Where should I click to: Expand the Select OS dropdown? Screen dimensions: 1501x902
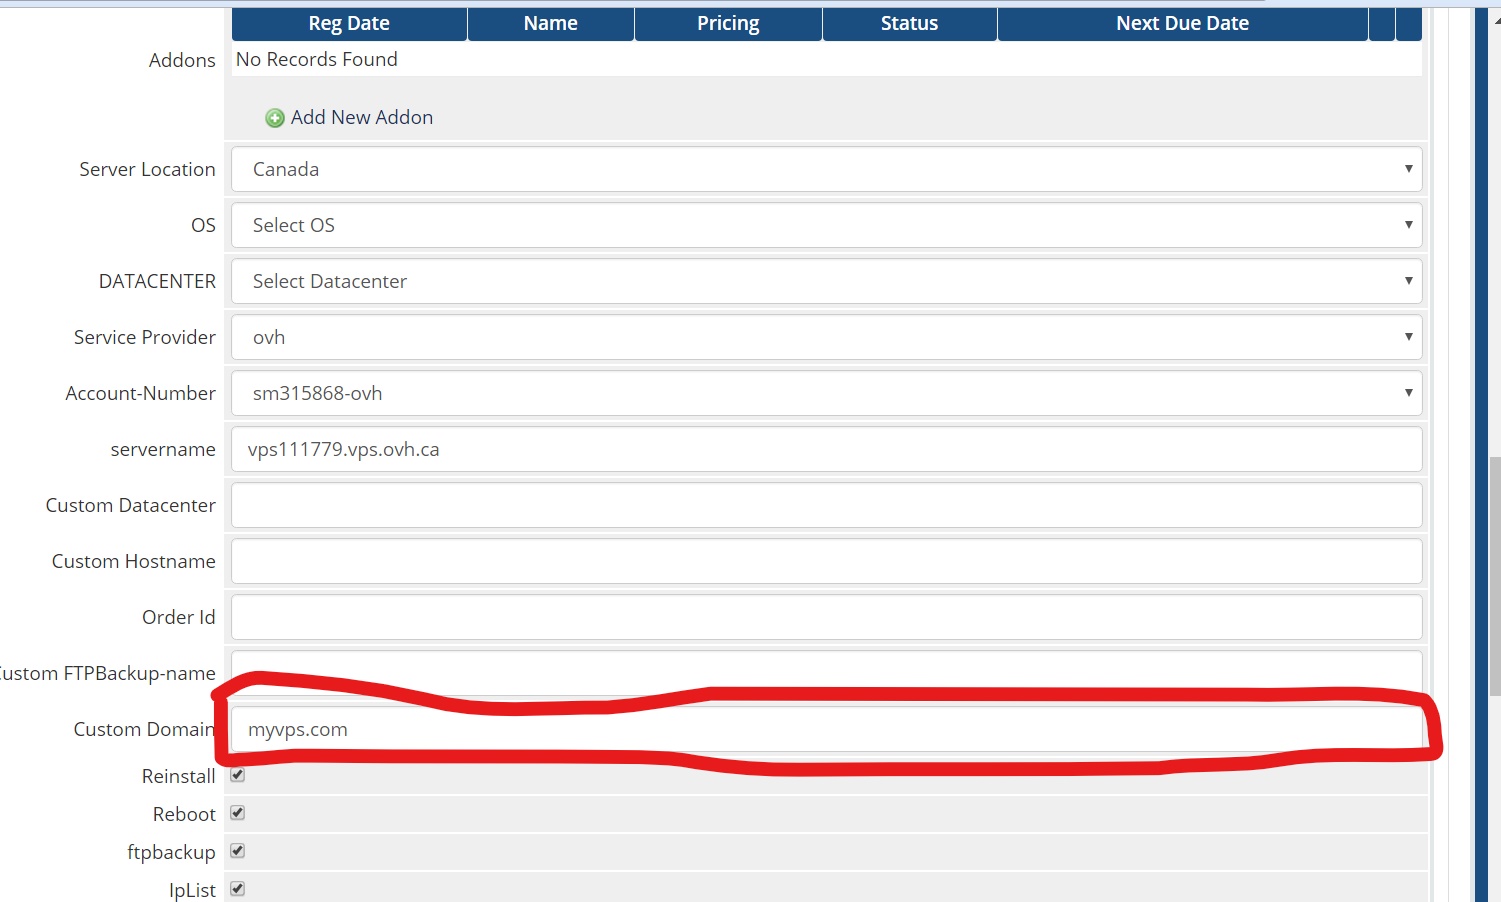pyautogui.click(x=826, y=225)
